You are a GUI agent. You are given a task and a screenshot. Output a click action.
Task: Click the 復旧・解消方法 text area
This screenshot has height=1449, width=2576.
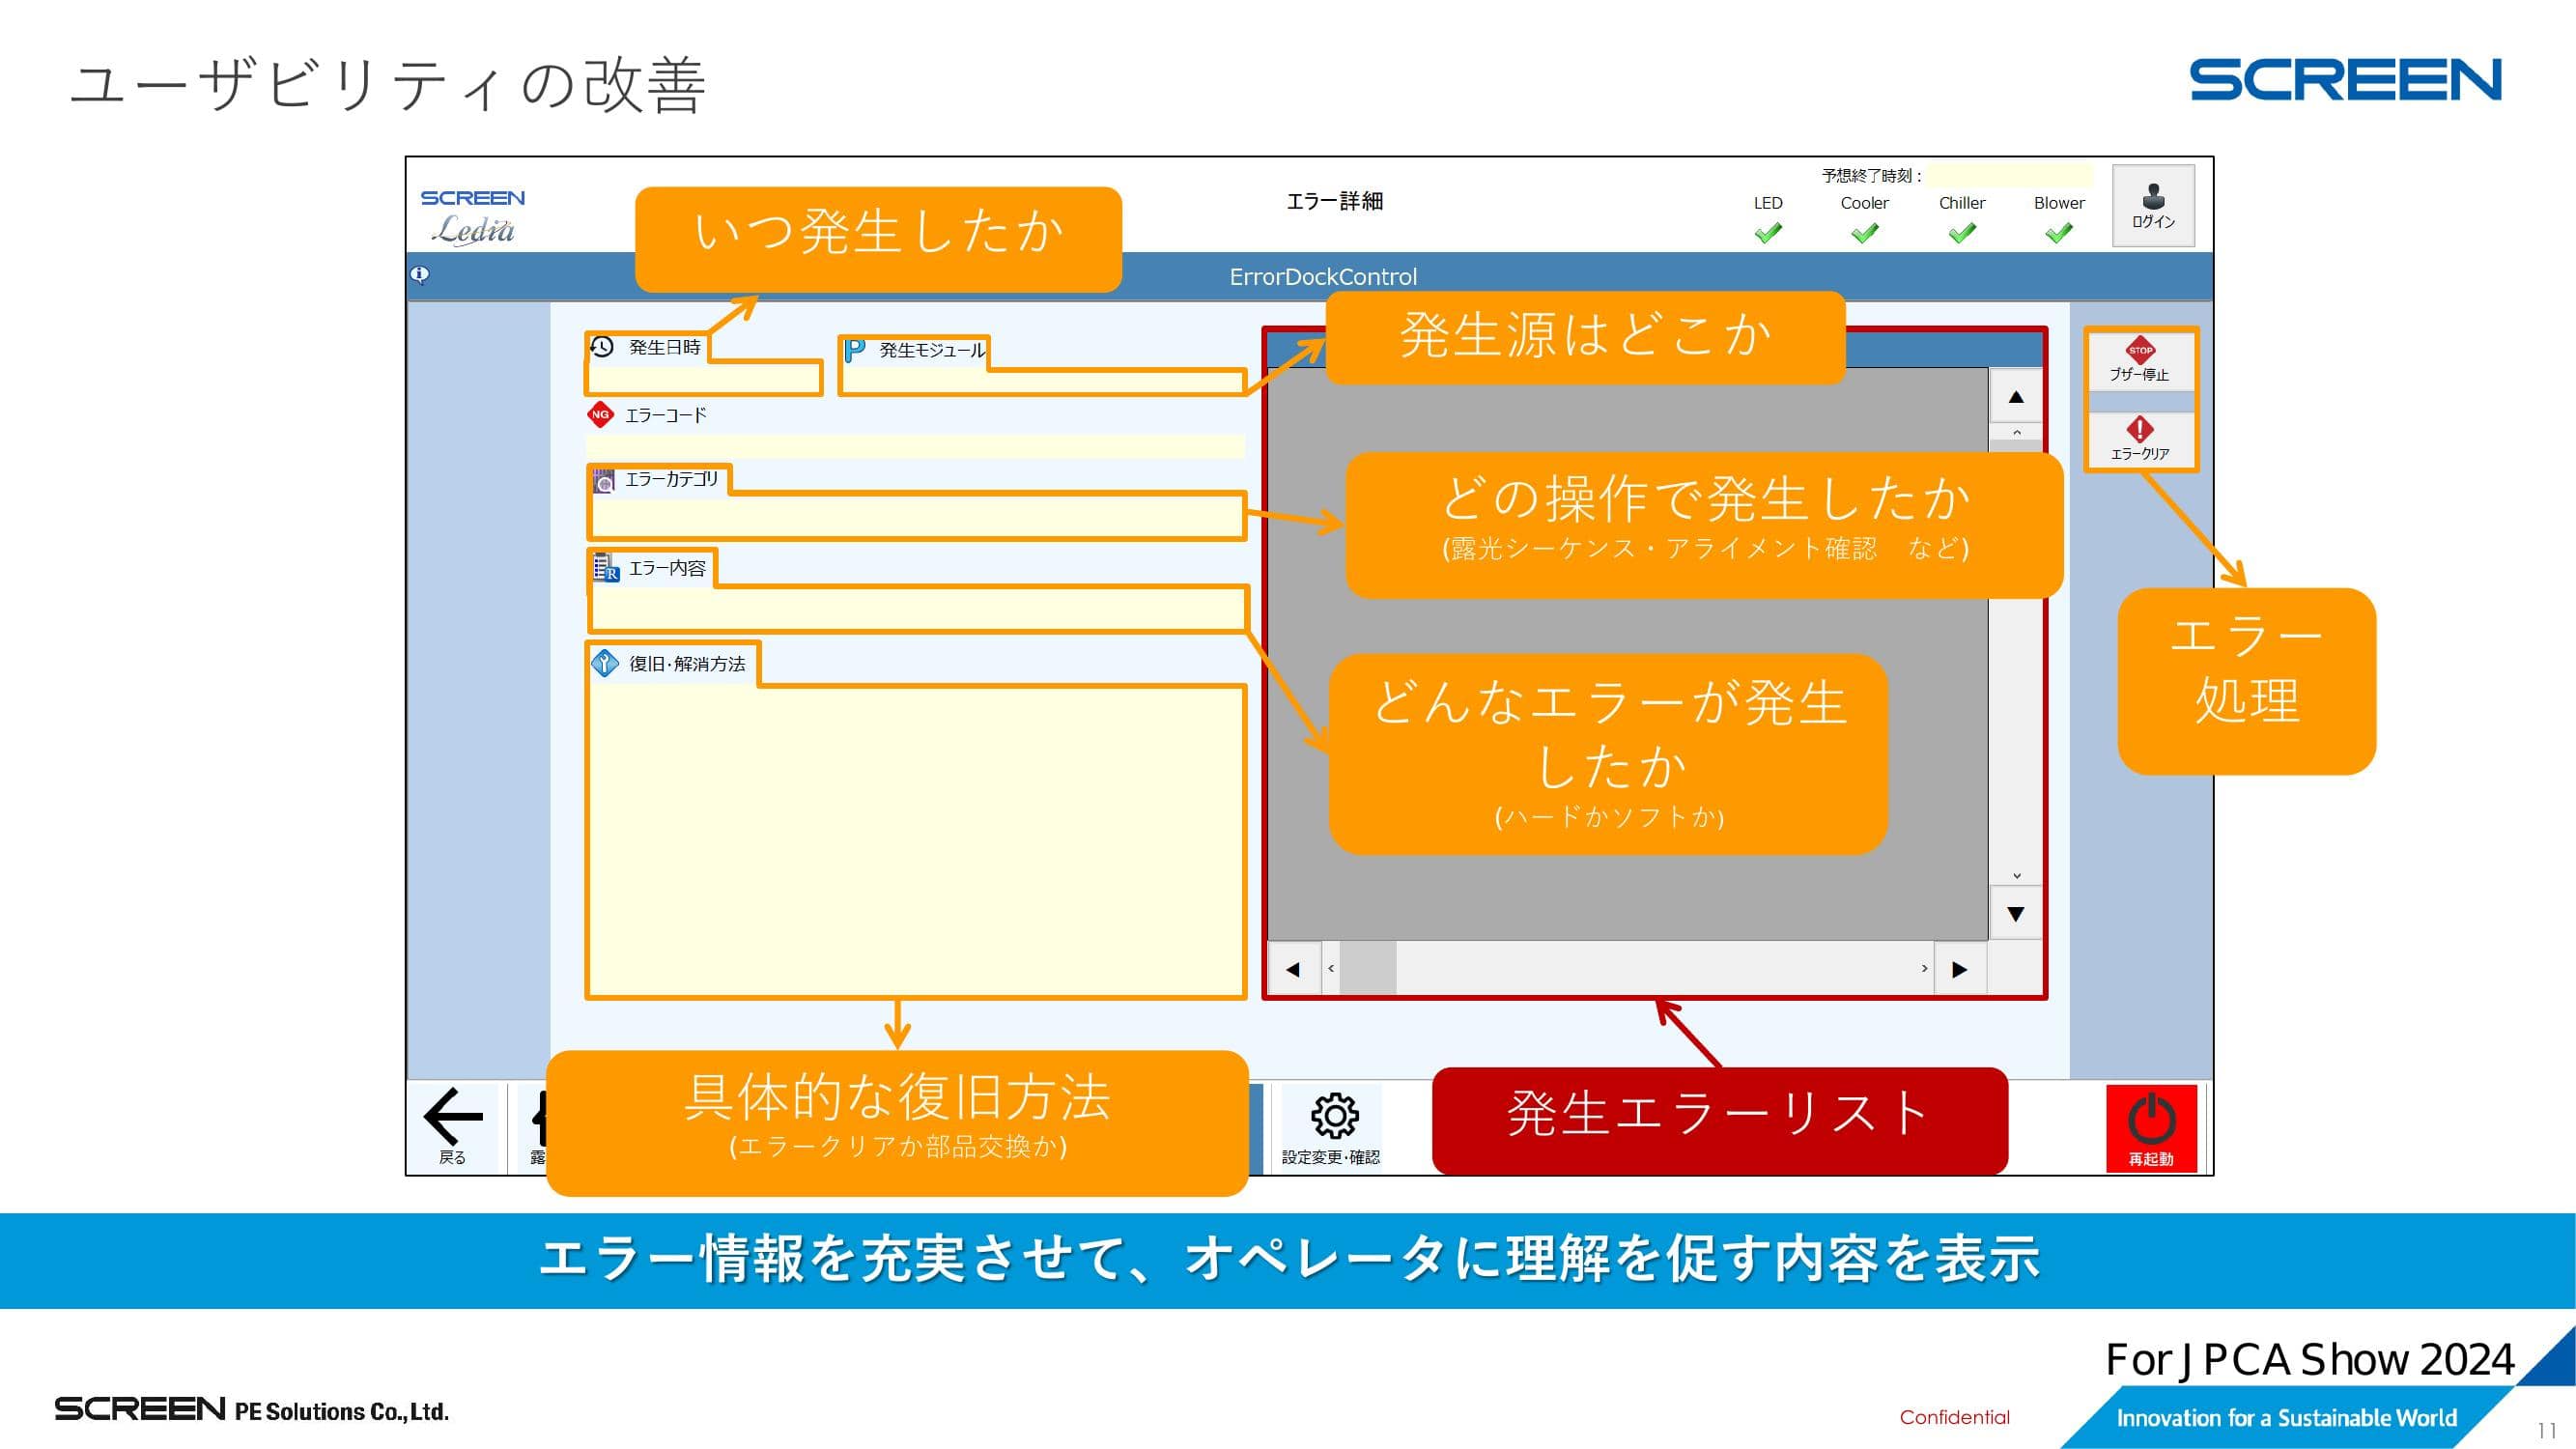point(915,840)
